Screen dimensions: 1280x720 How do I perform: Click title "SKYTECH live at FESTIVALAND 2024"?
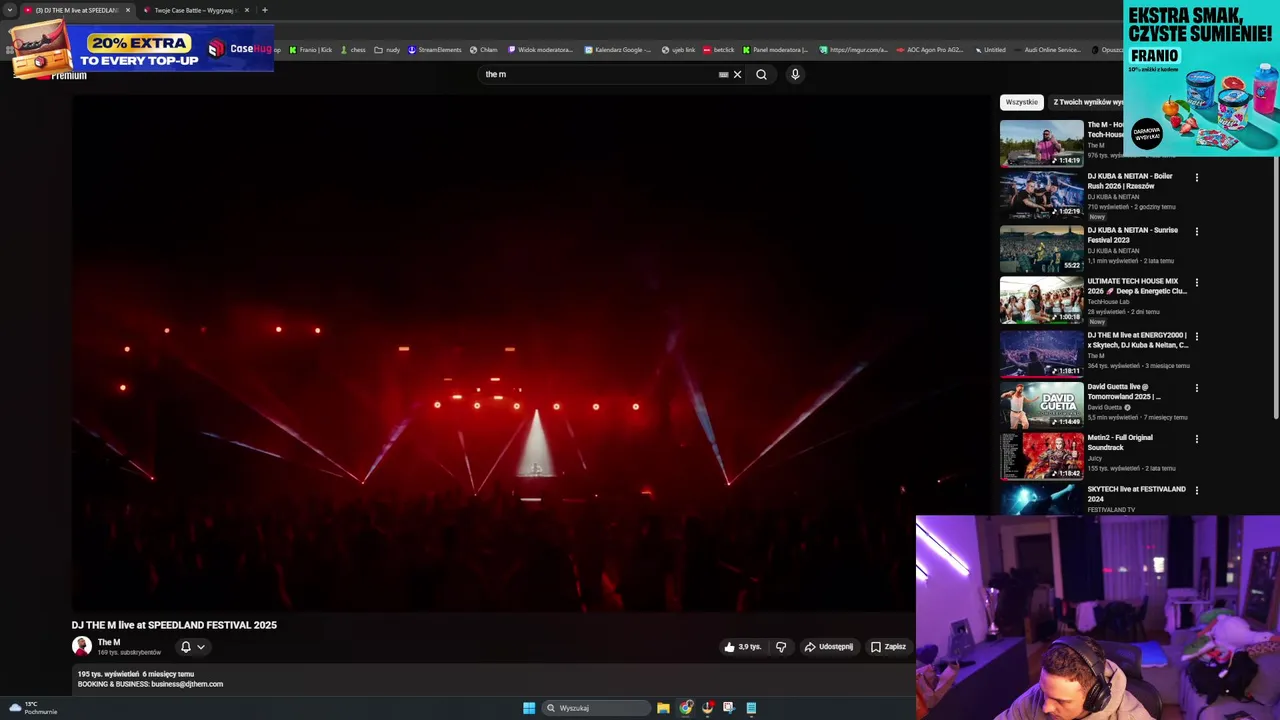[x=1136, y=494]
